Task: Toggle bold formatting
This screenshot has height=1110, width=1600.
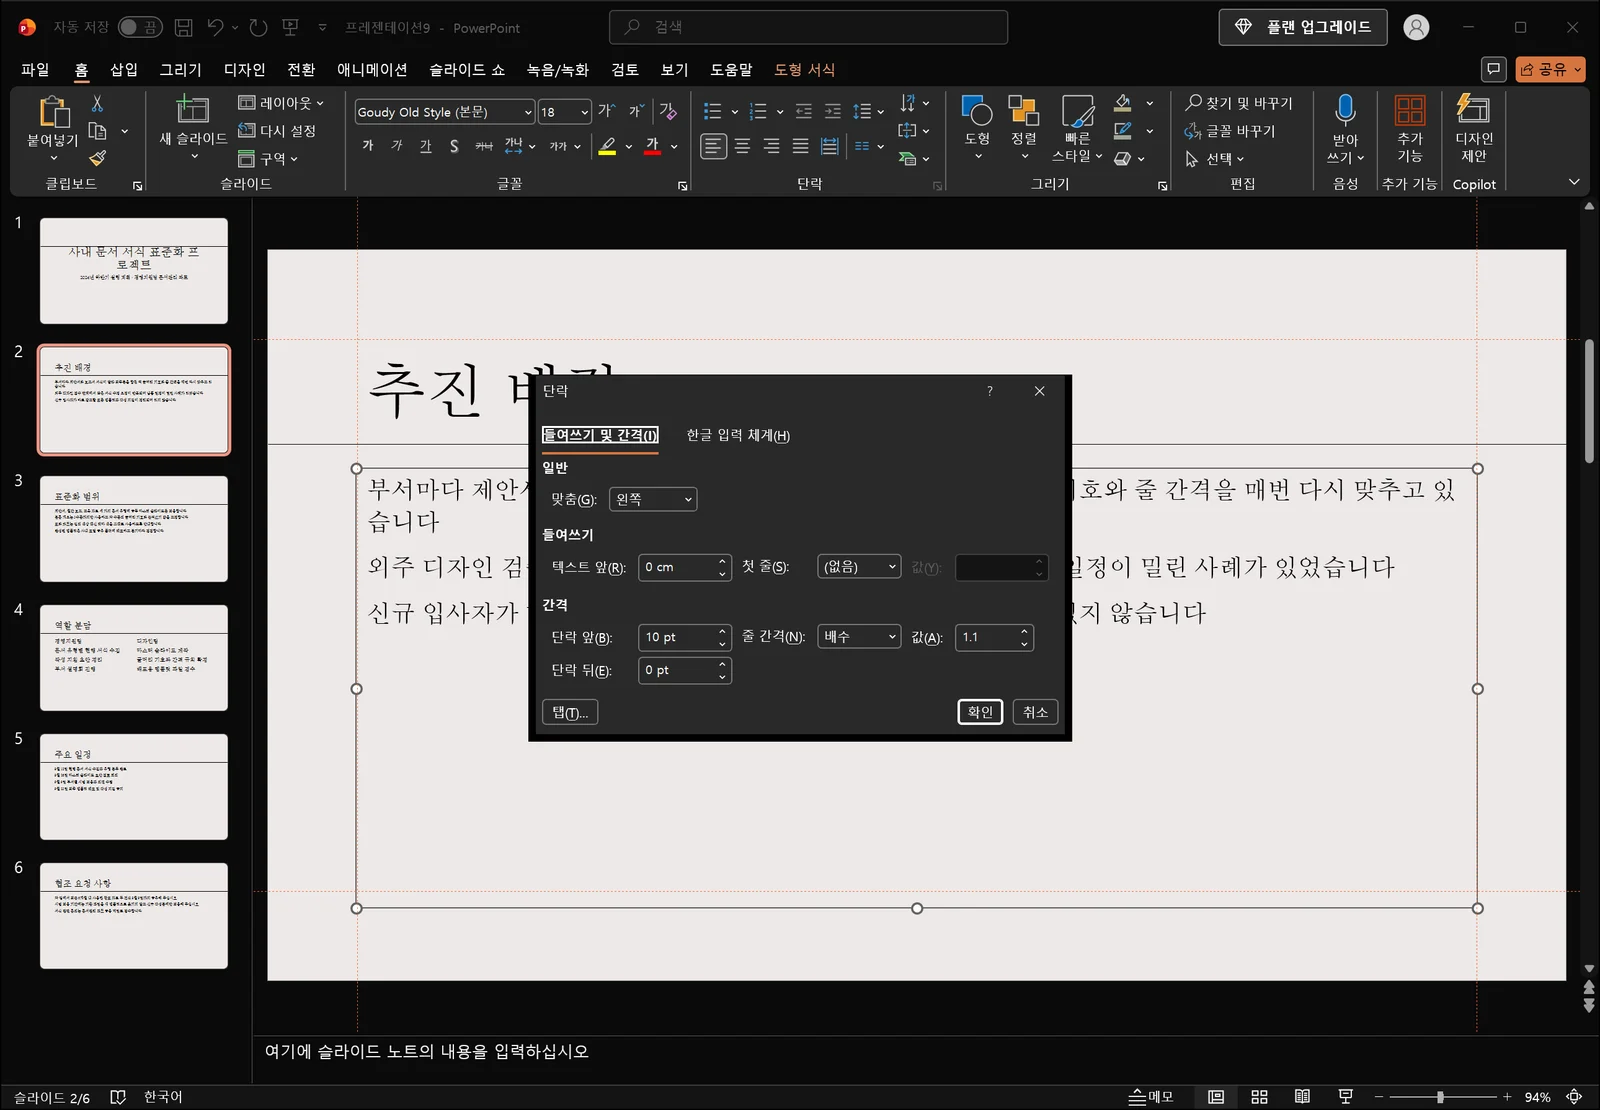Action: [368, 146]
